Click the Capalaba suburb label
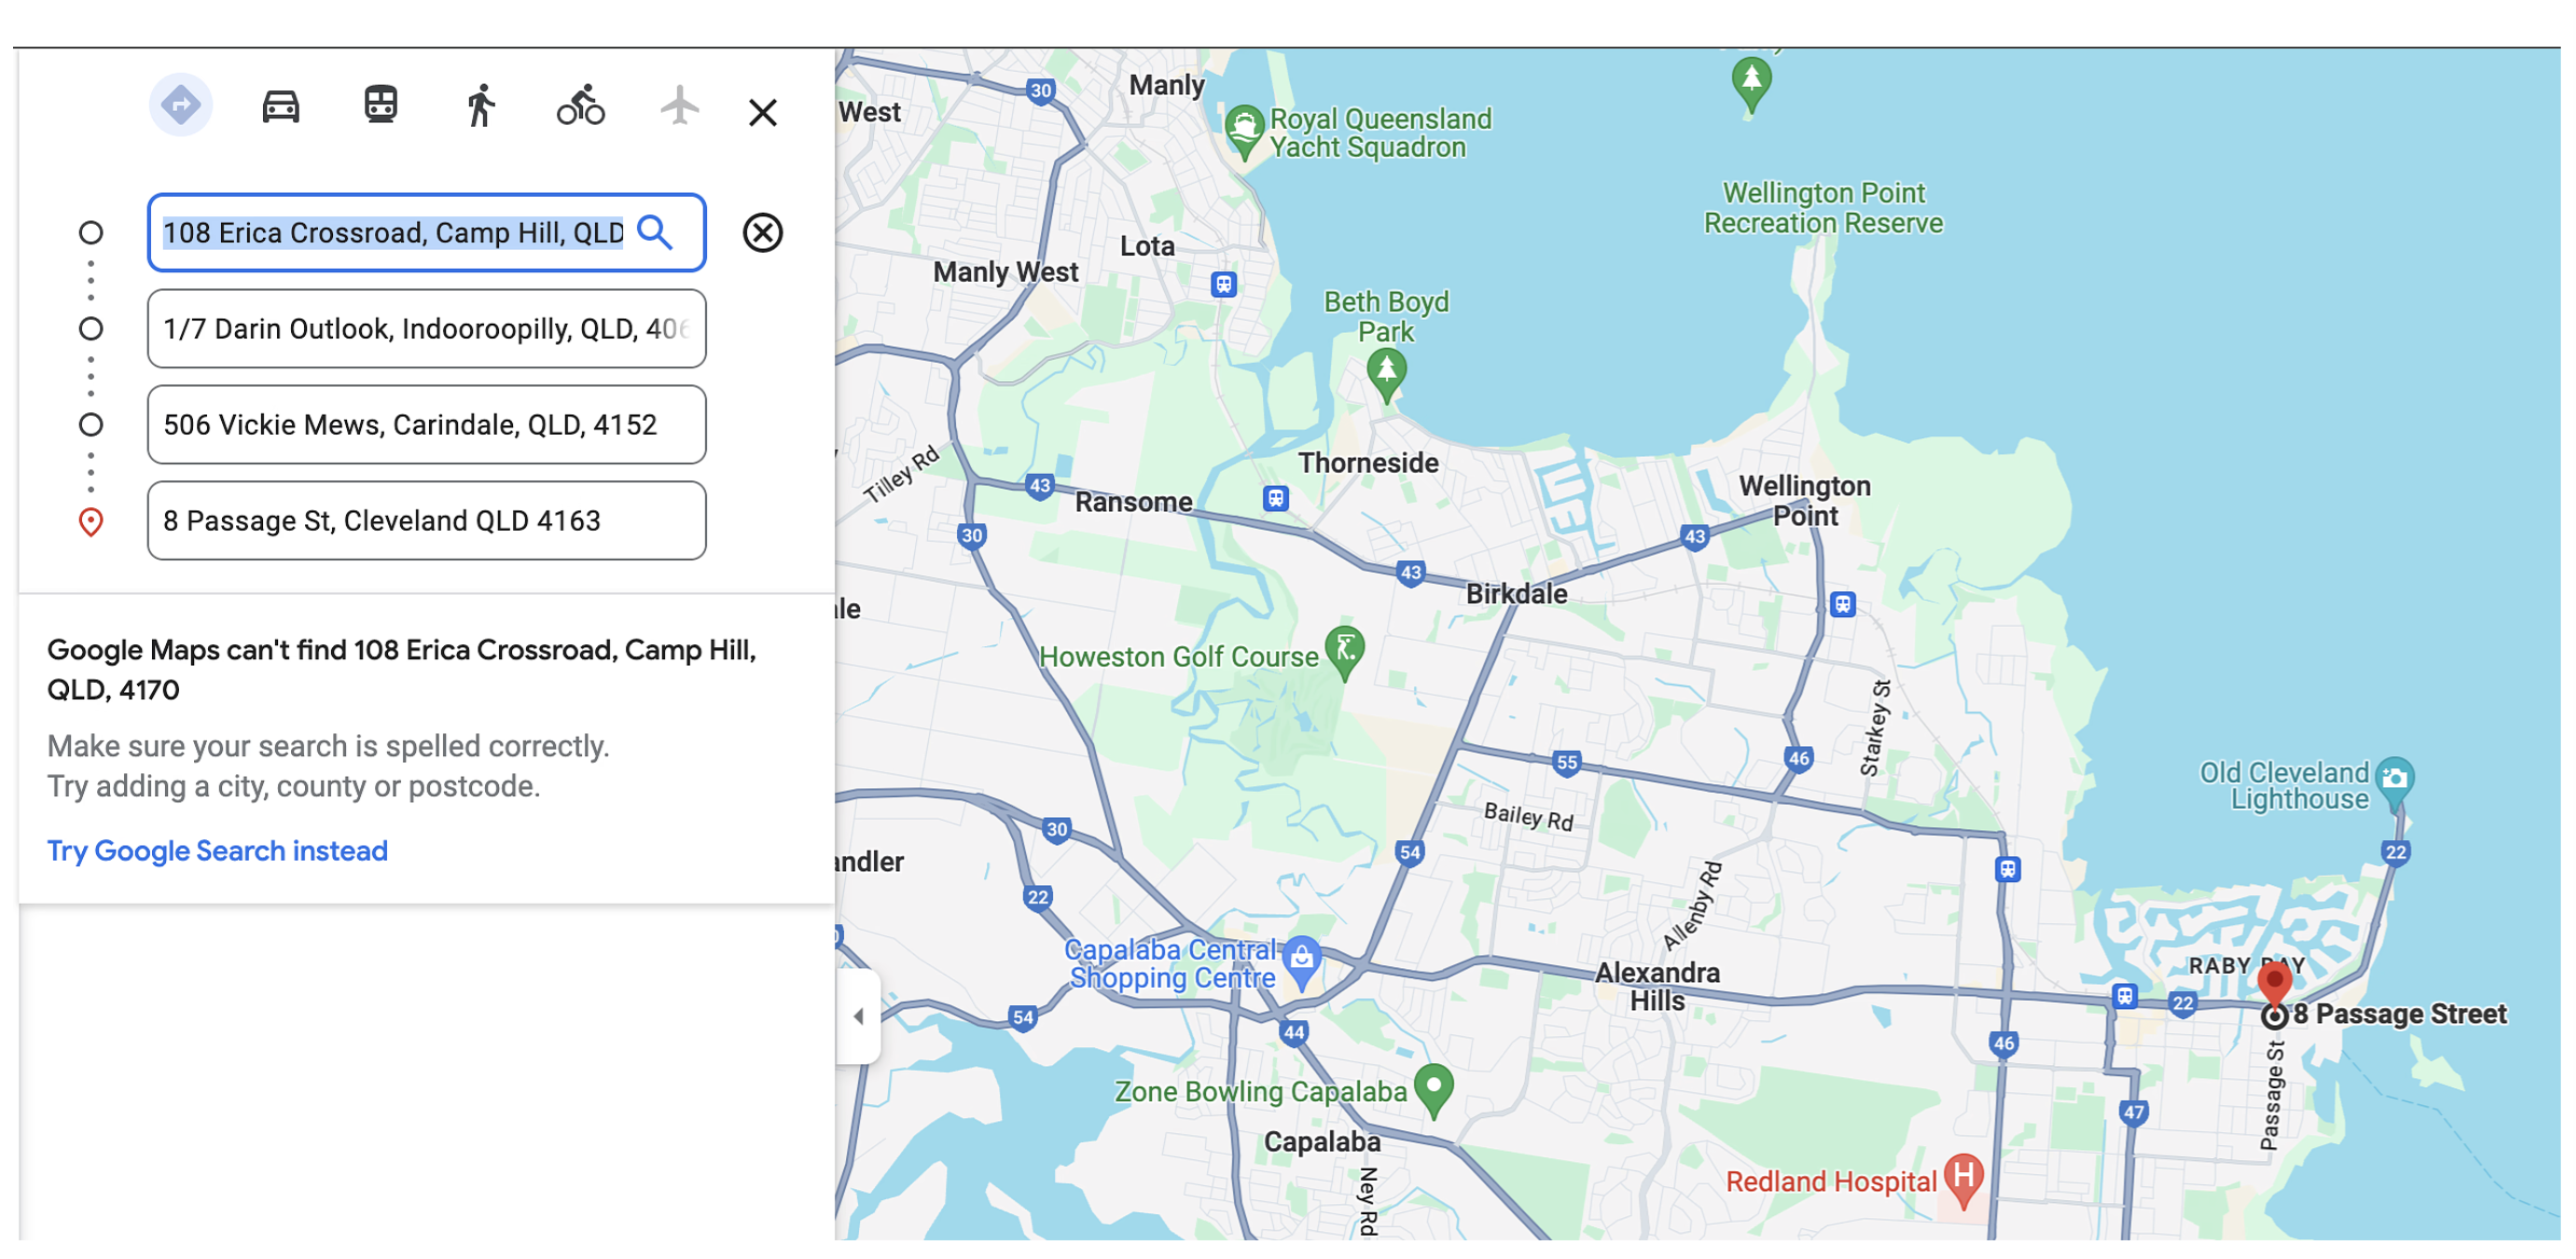 pos(1321,1141)
